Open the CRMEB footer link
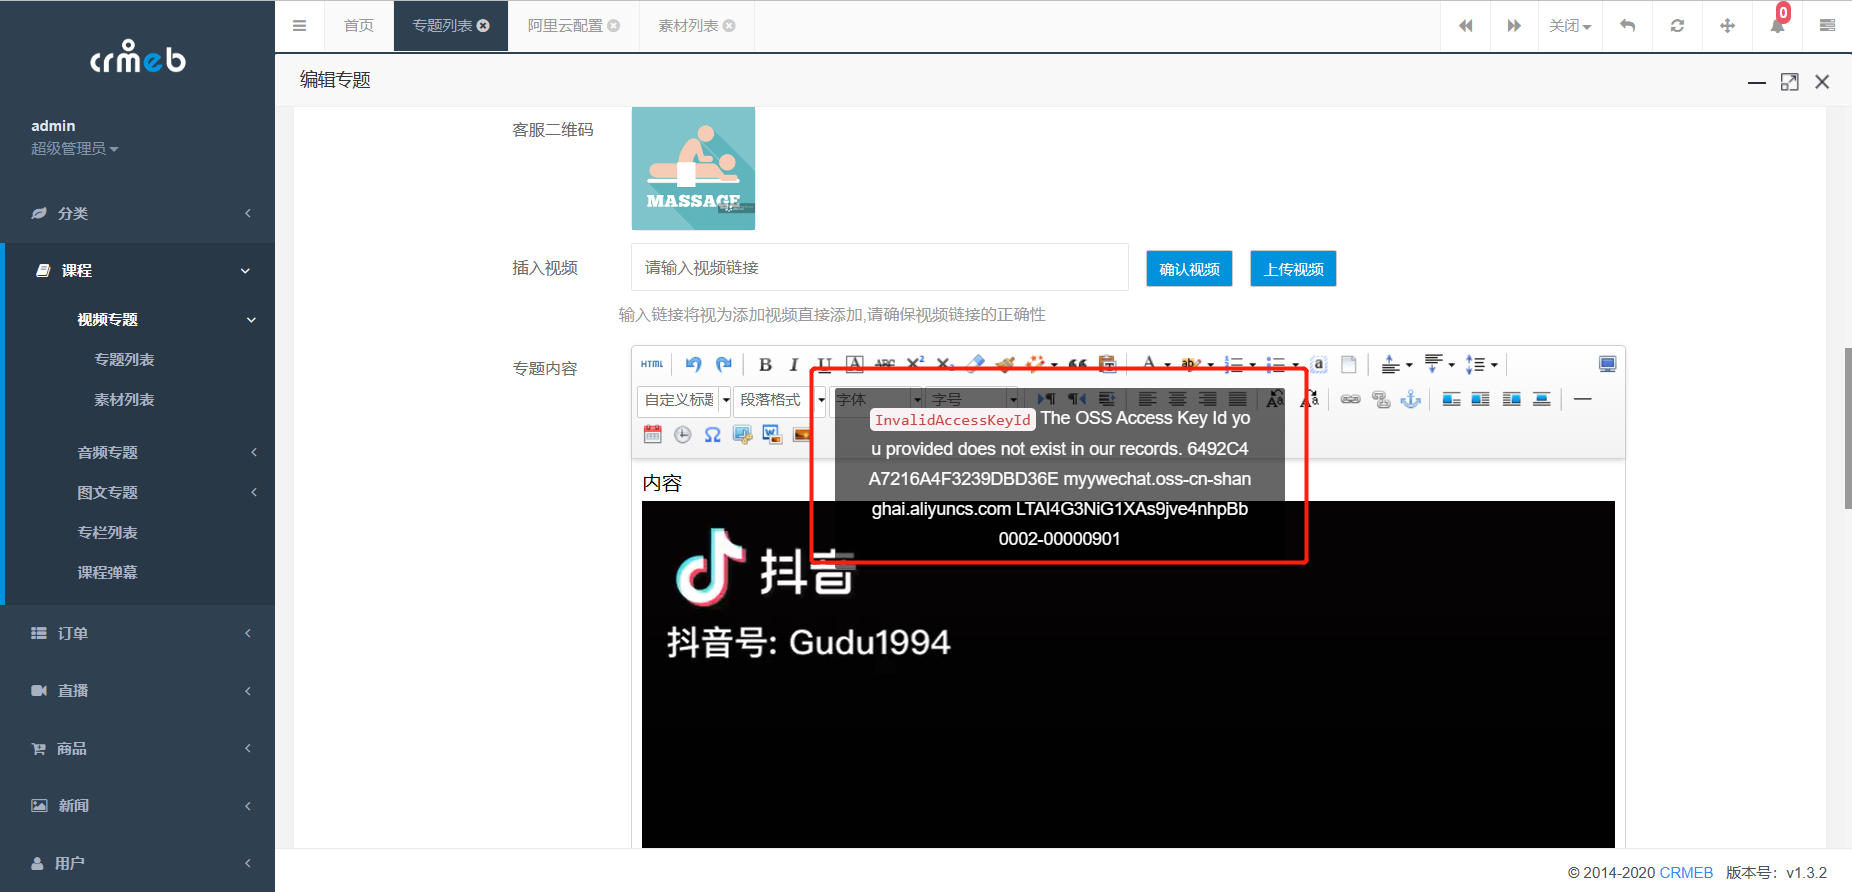The width and height of the screenshot is (1852, 892). [1686, 873]
